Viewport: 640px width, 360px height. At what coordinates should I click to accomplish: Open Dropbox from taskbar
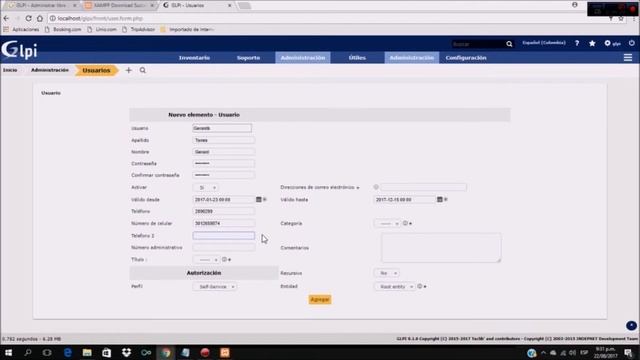tap(126, 353)
